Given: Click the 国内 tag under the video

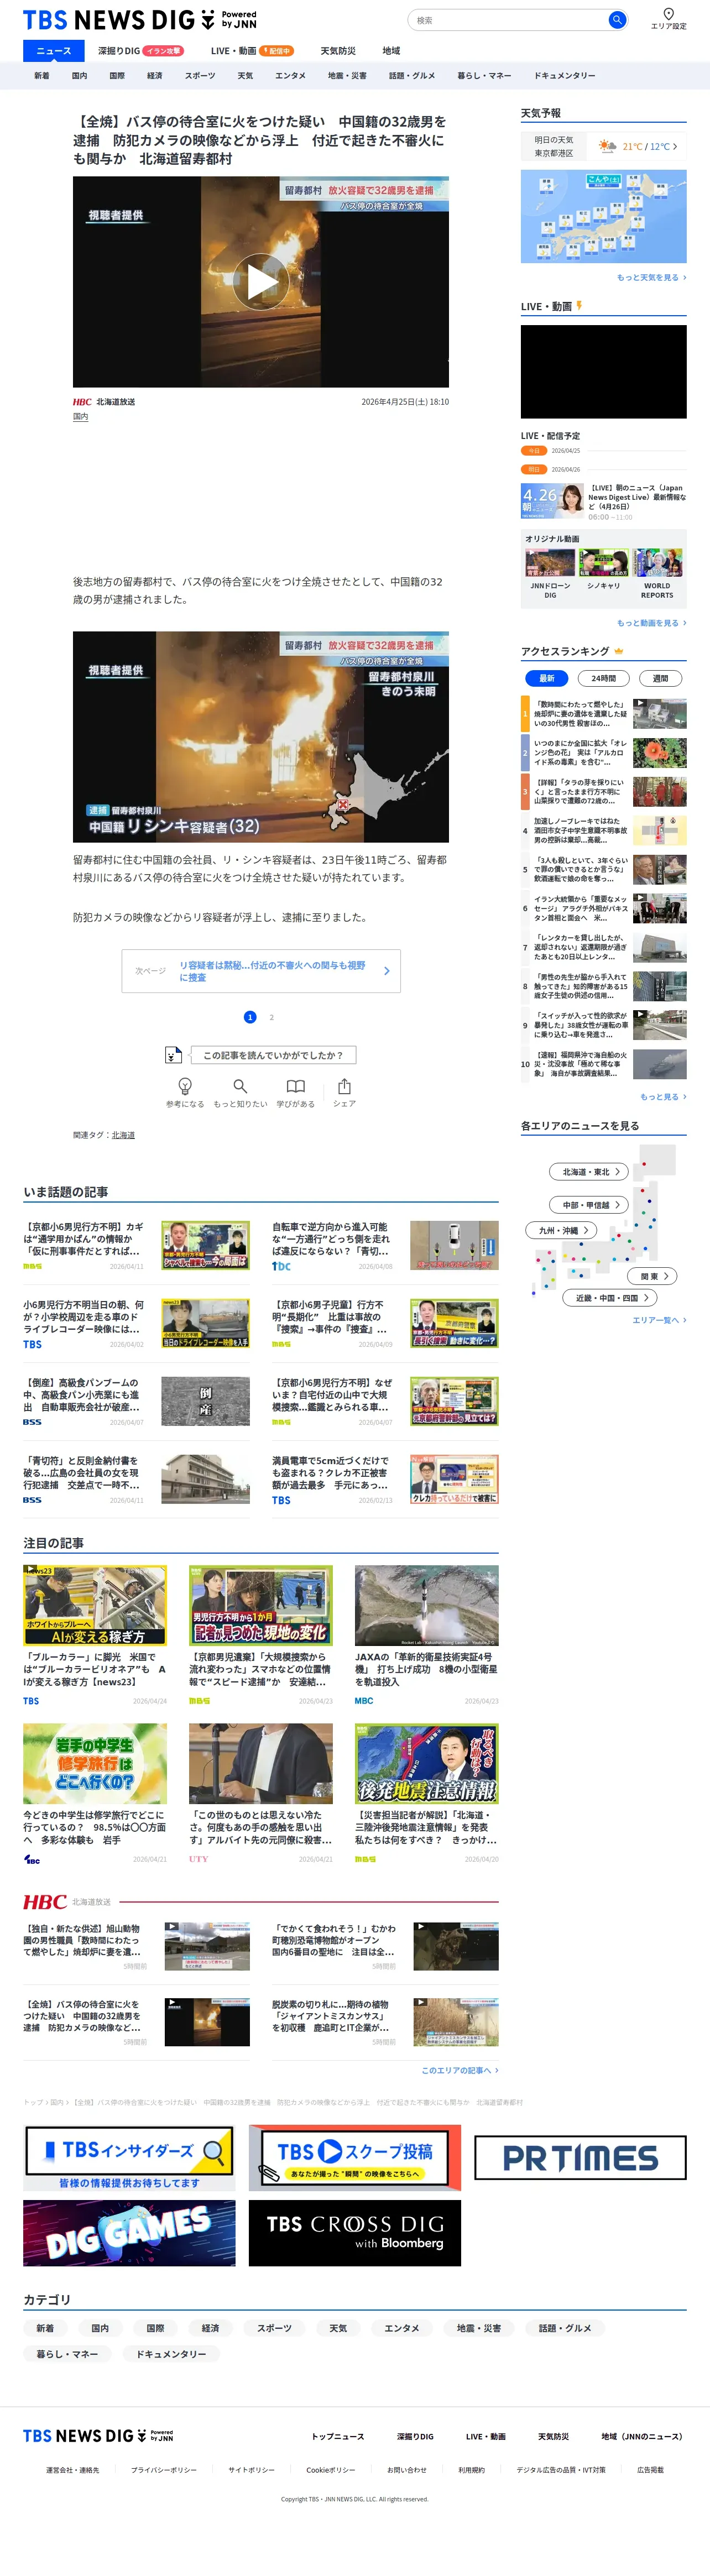Looking at the screenshot, I should coord(80,417).
